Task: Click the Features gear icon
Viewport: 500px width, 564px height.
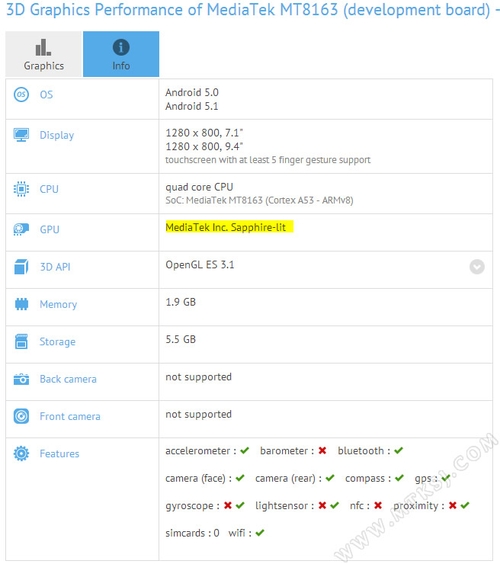Action: (x=21, y=454)
